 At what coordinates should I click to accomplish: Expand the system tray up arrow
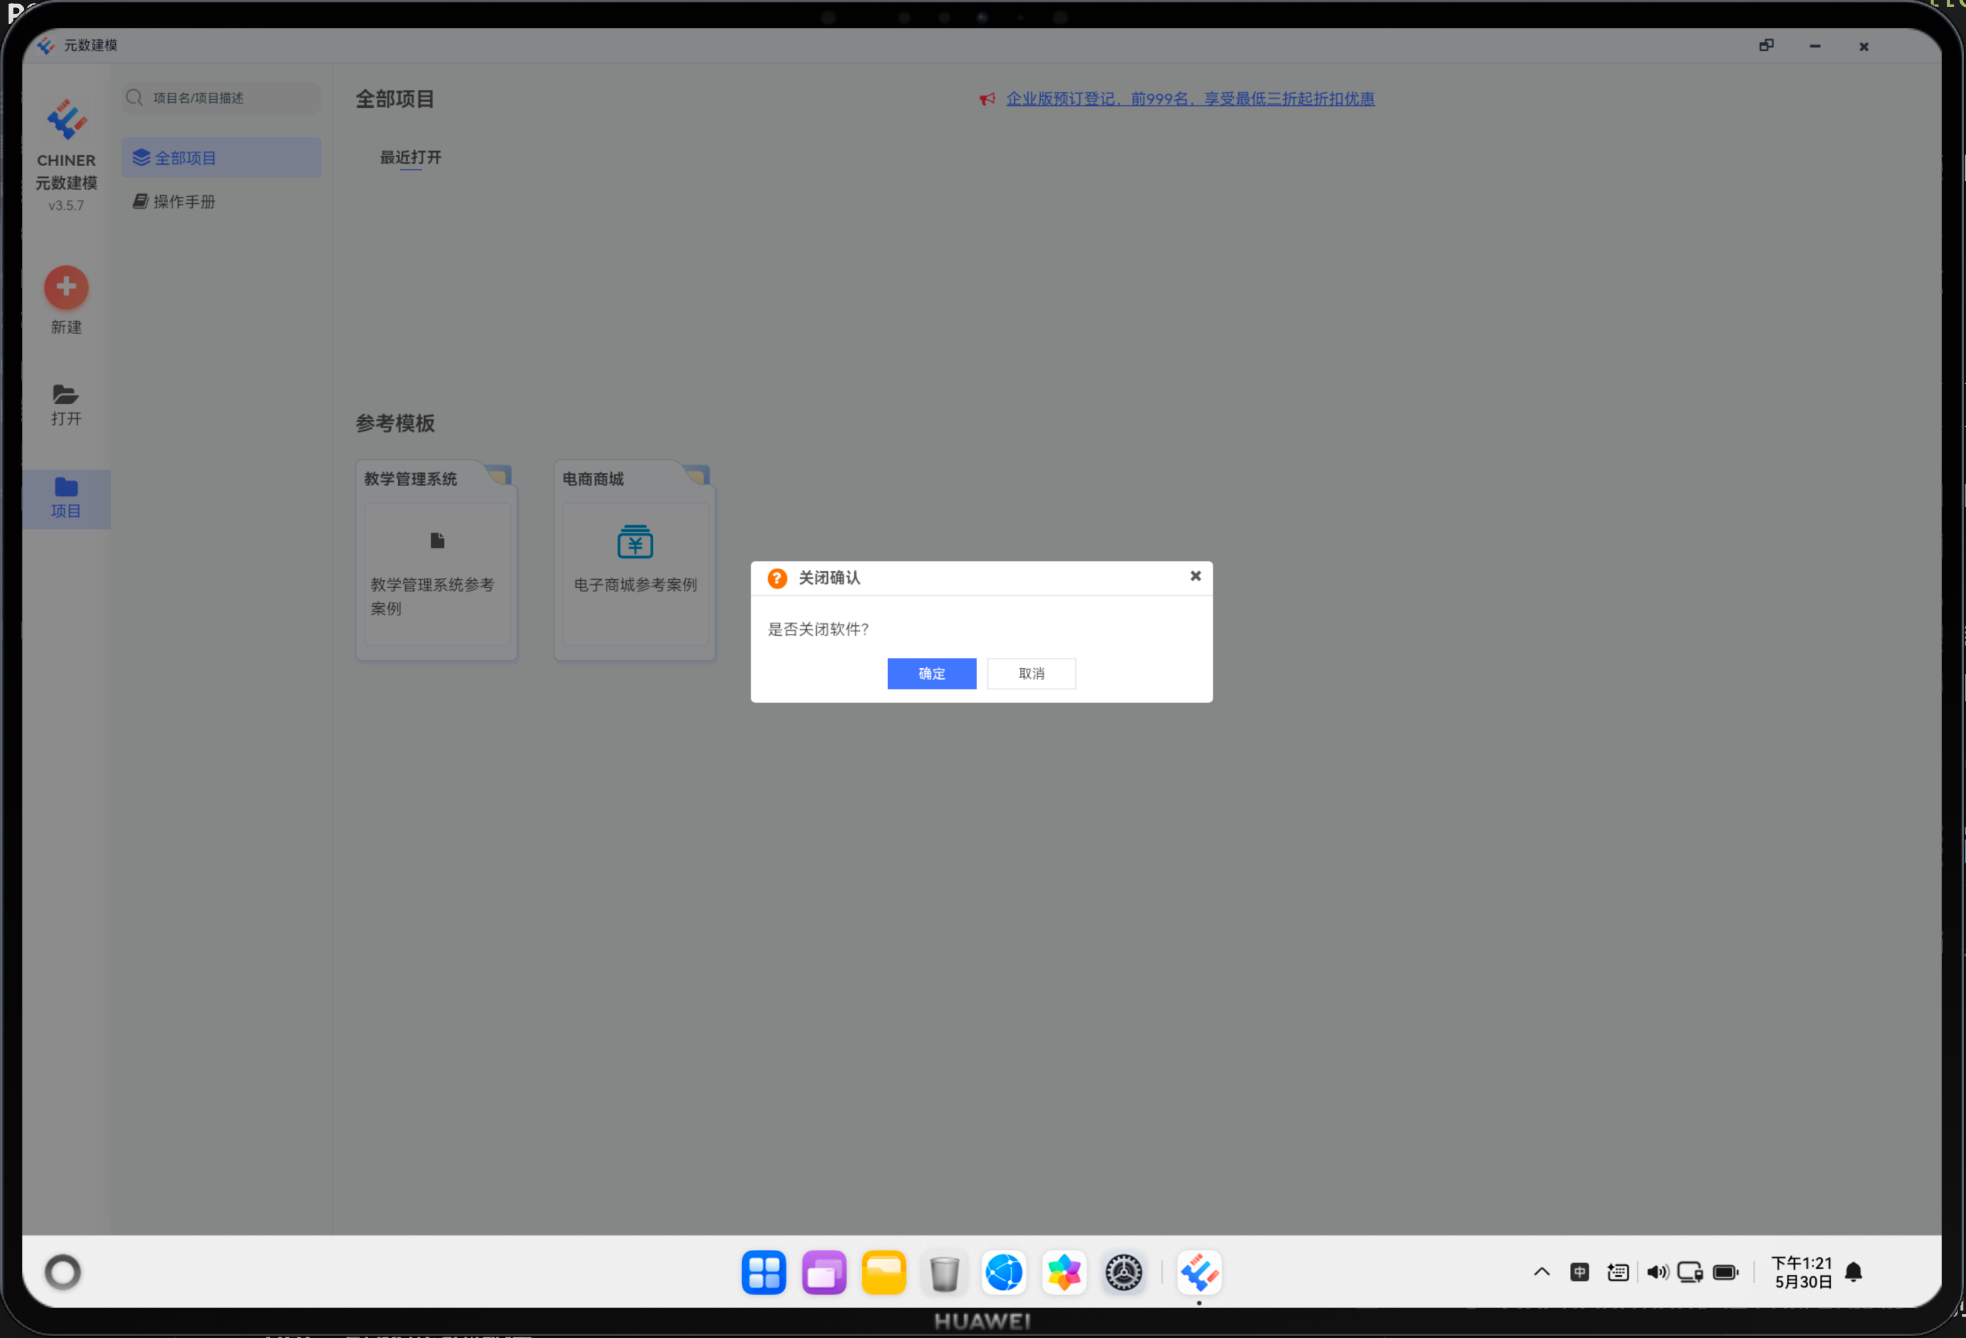(1541, 1272)
